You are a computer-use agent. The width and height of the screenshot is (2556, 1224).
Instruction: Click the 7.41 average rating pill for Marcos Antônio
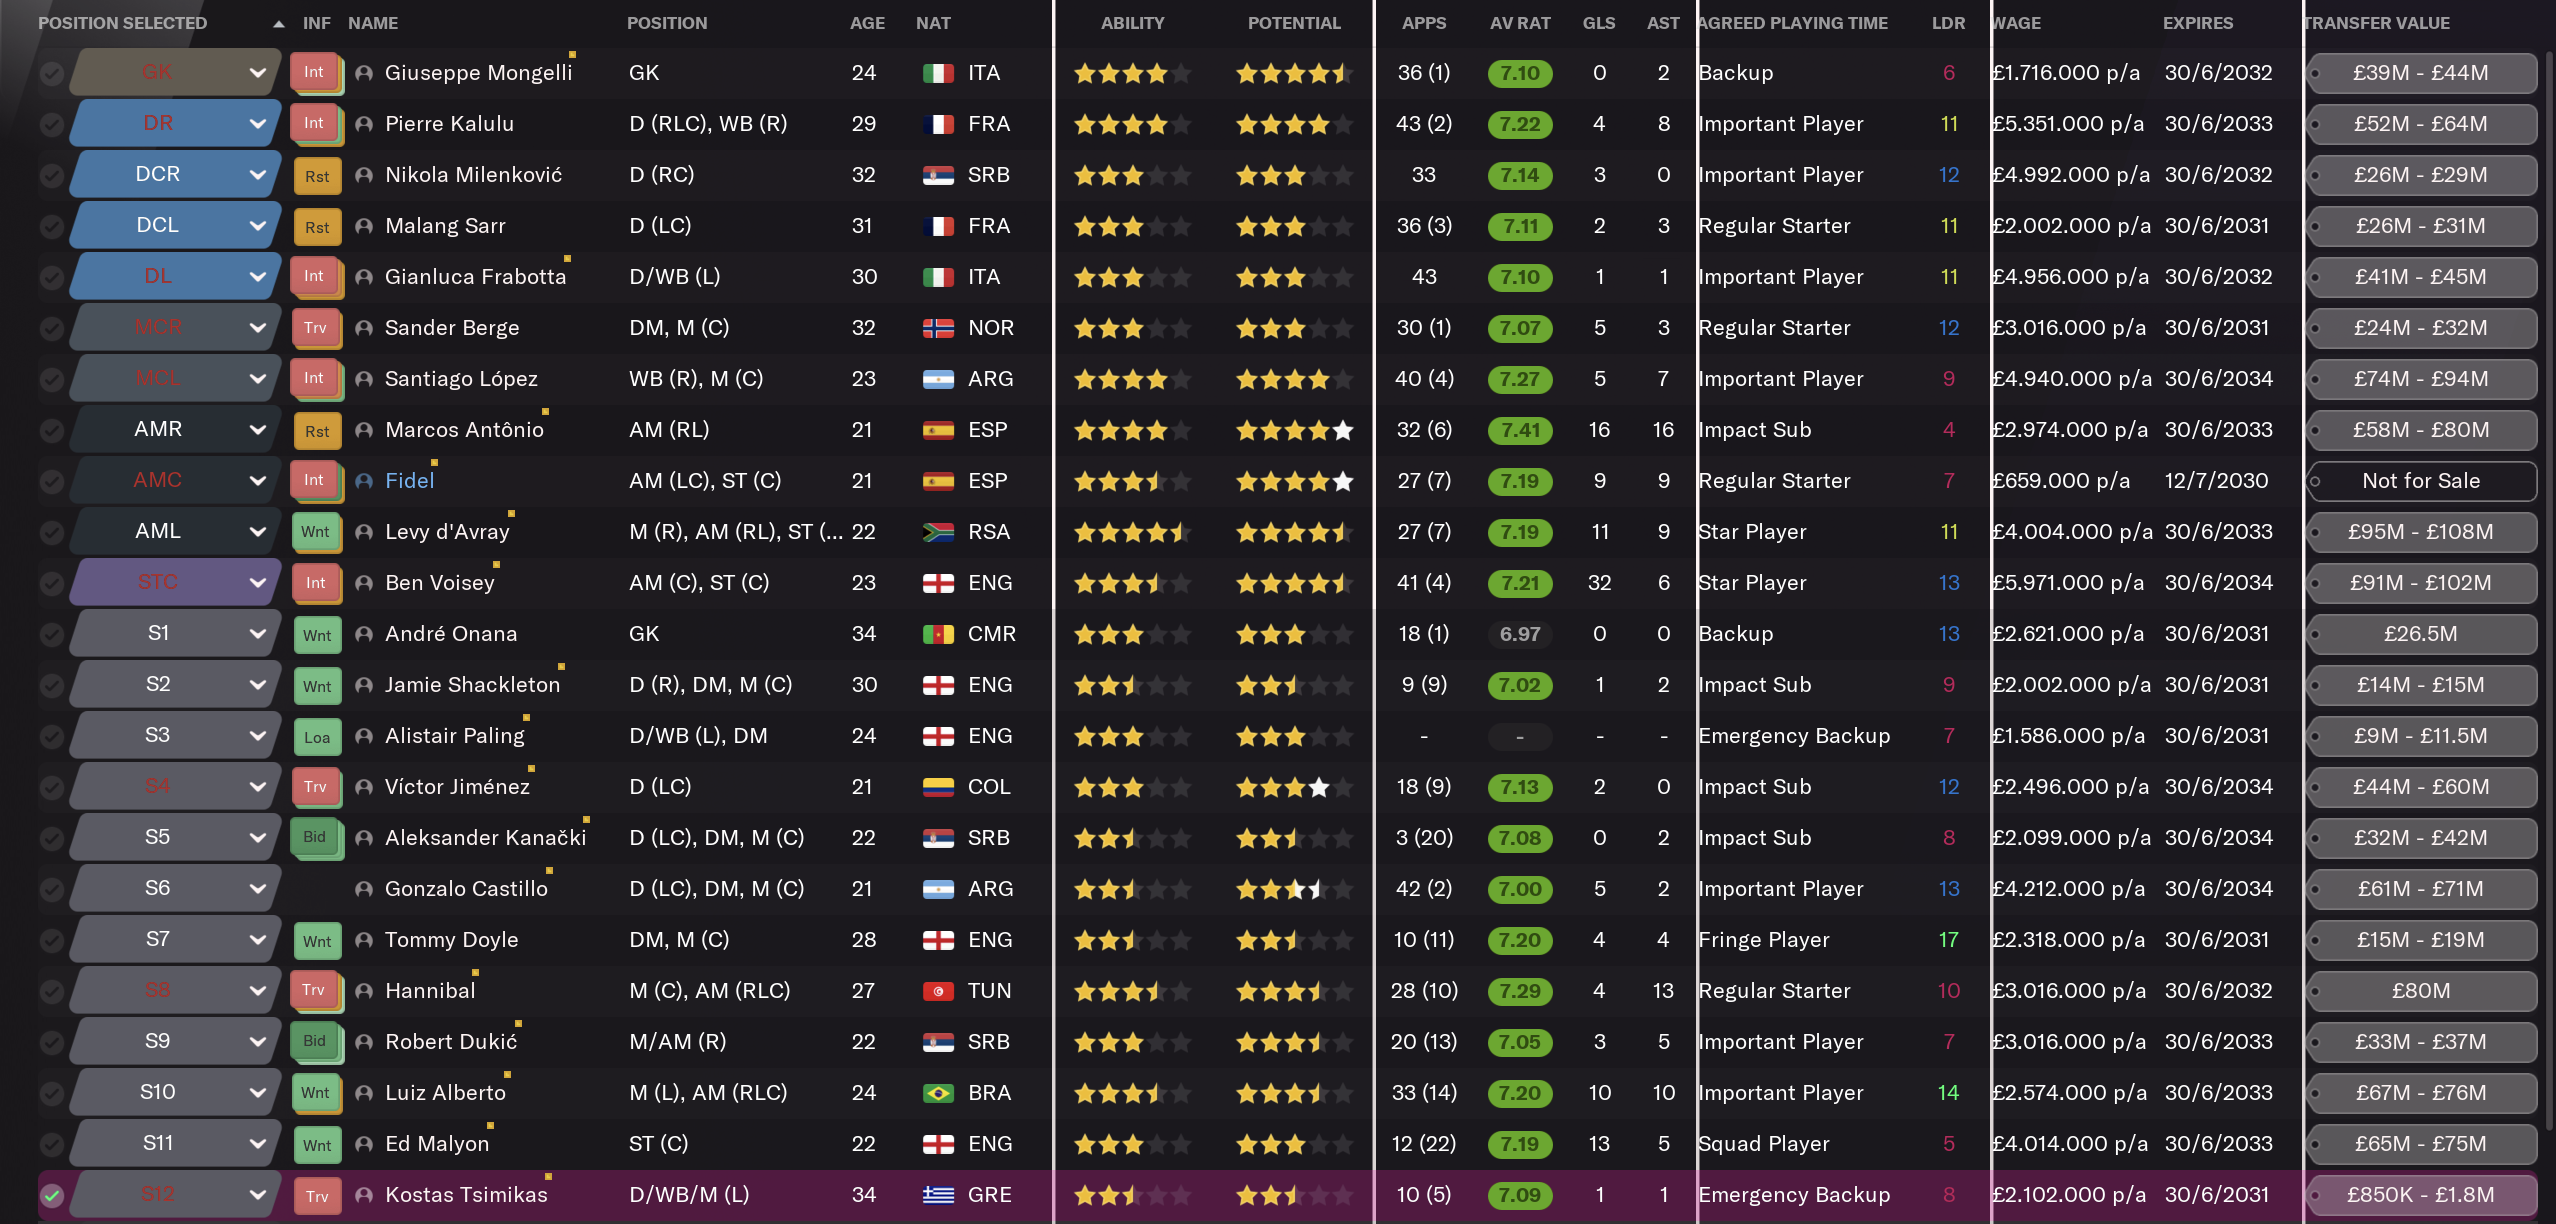point(1520,430)
